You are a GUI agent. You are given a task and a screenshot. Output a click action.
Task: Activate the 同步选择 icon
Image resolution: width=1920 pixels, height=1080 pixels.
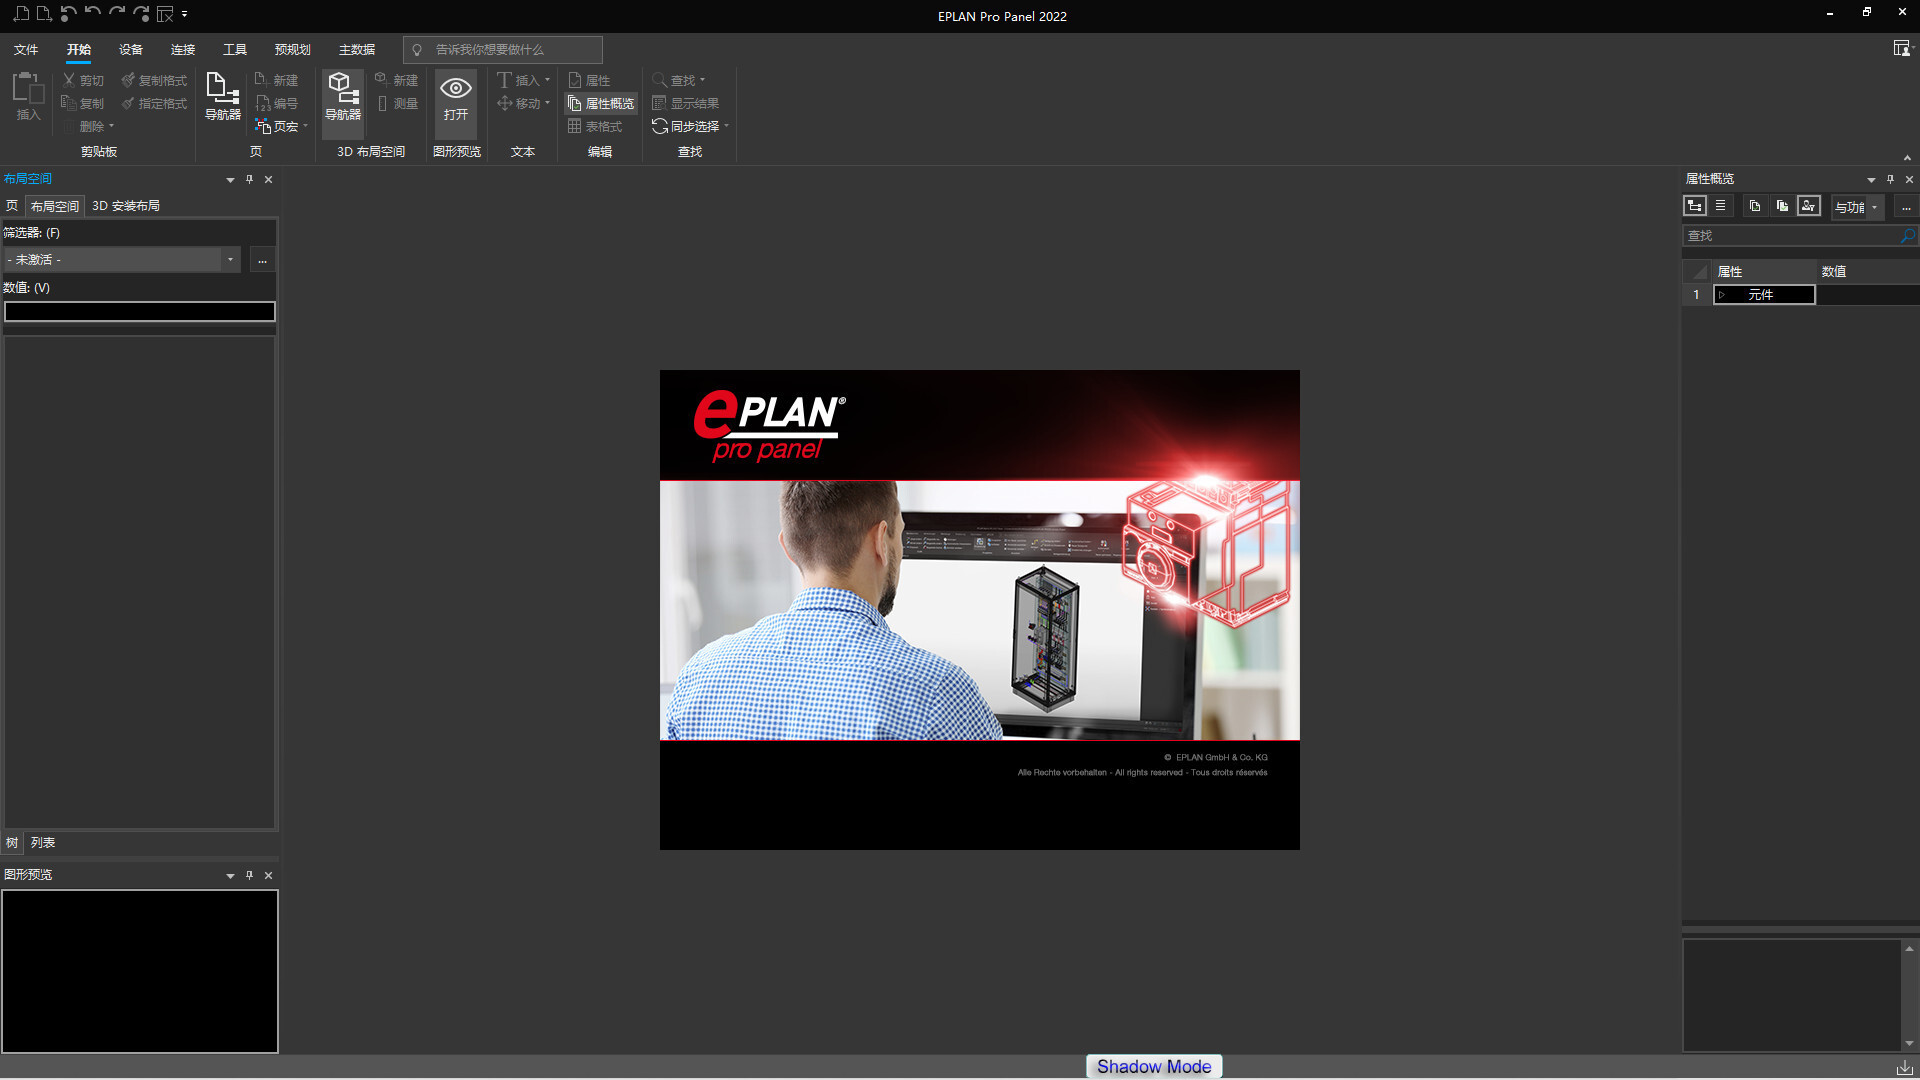(688, 126)
